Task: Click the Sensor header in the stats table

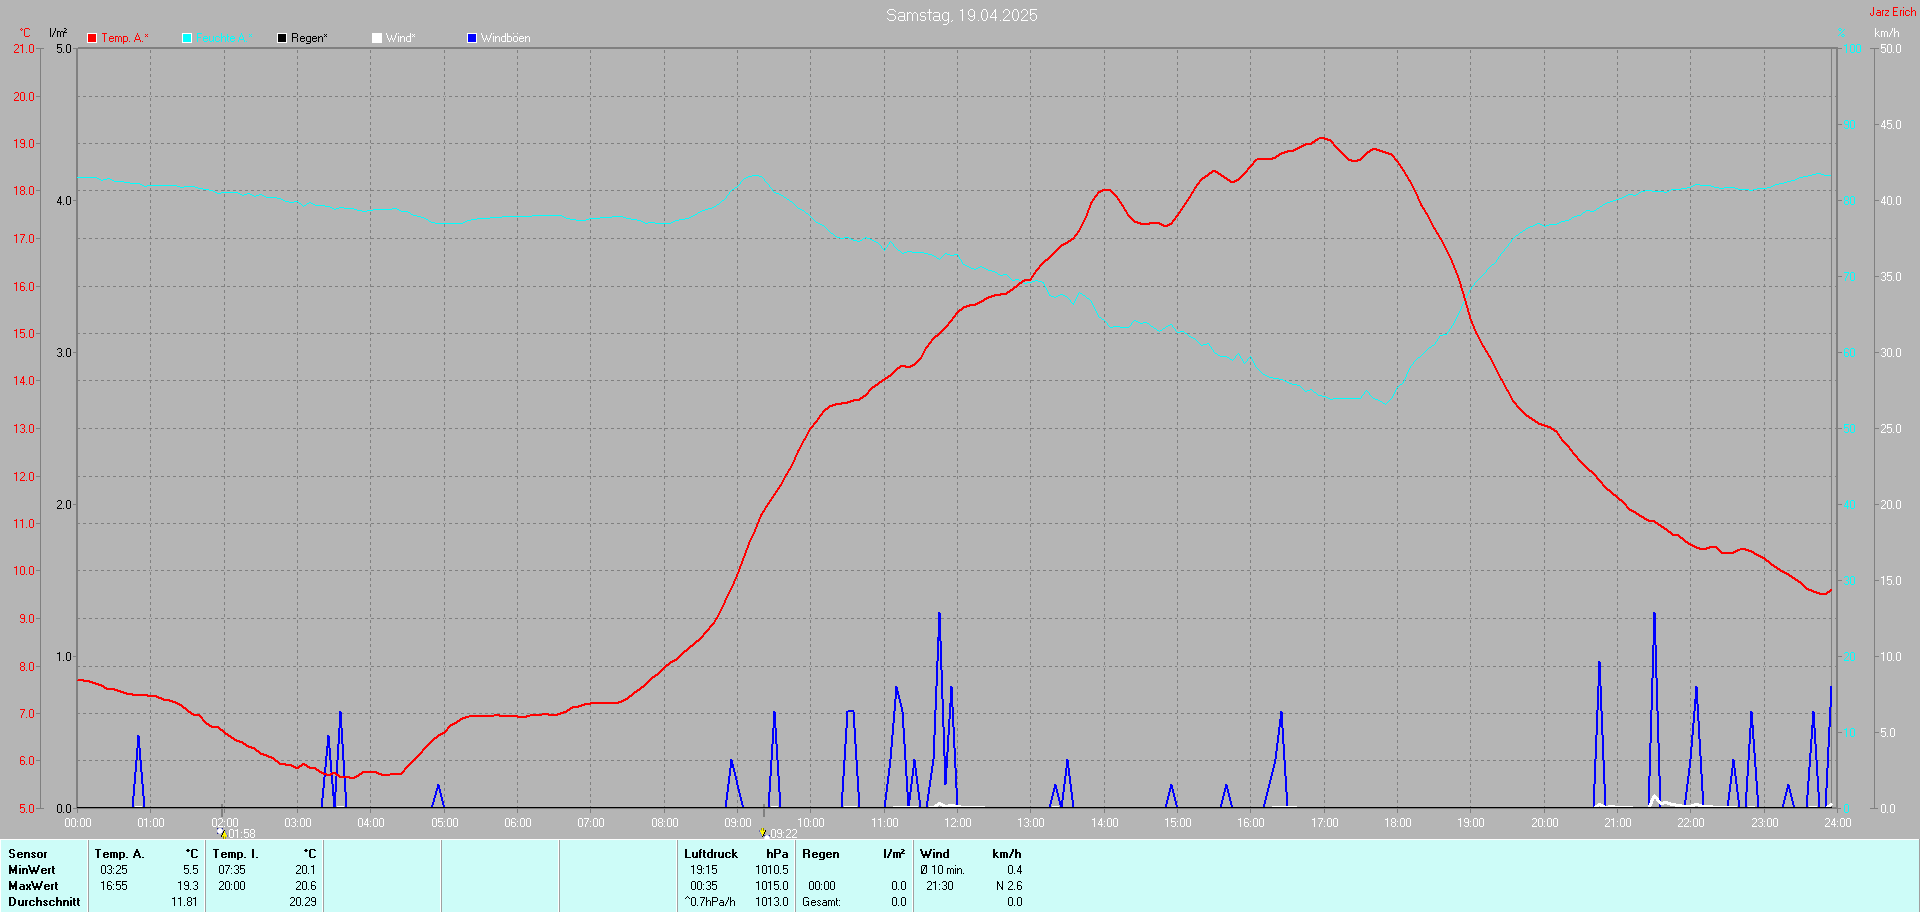Action: tap(28, 854)
